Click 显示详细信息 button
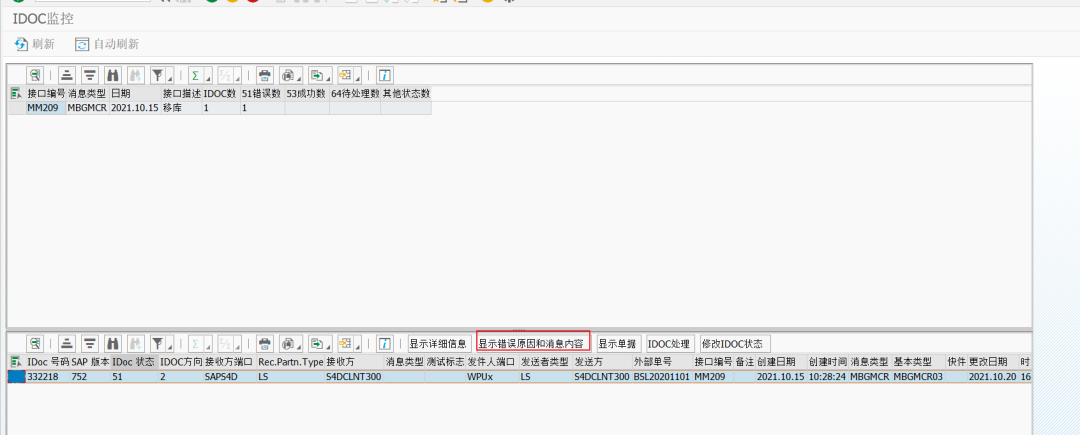Screen dimensions: 1080x435 [438, 343]
